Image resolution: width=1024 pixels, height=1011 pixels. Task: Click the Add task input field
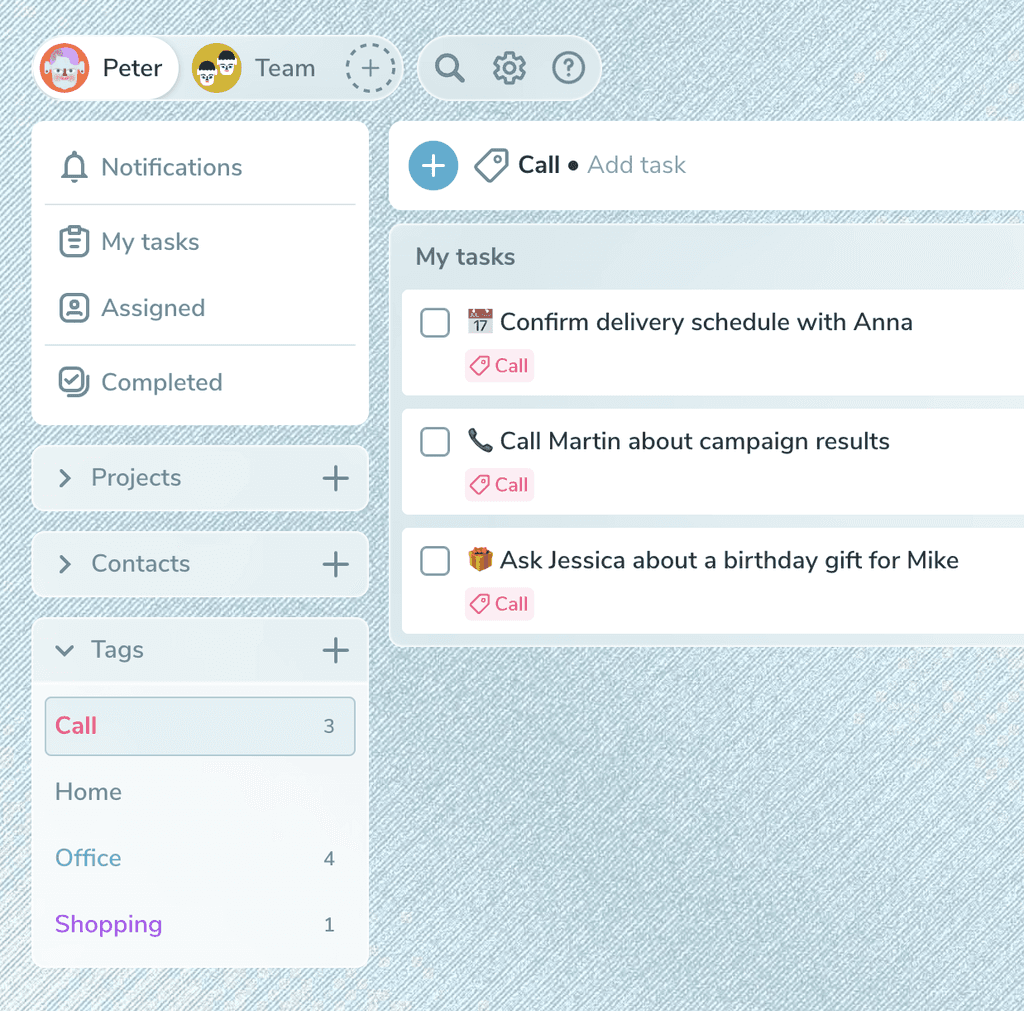pos(636,165)
